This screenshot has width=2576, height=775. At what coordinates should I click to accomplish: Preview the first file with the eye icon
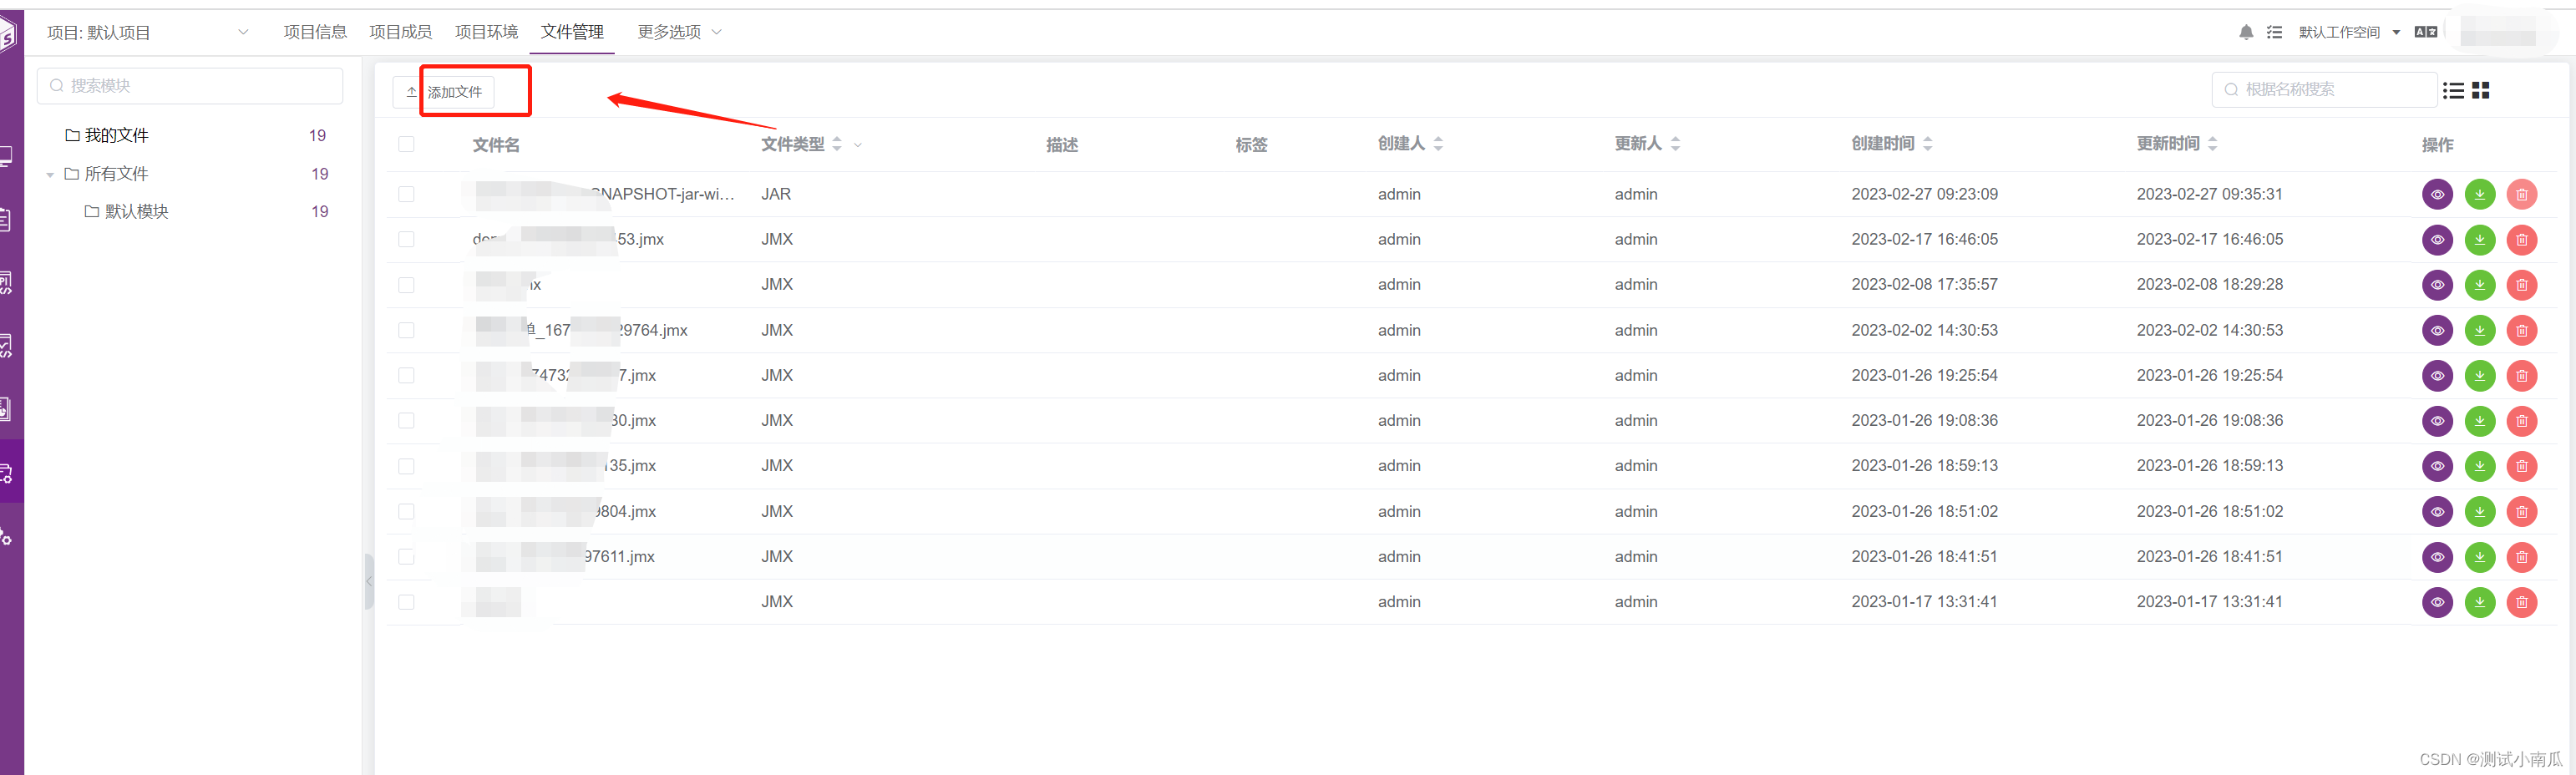coord(2438,194)
